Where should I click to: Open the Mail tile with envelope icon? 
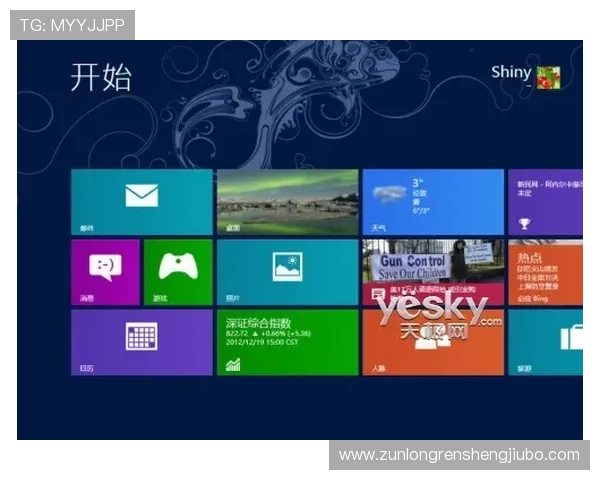(141, 201)
